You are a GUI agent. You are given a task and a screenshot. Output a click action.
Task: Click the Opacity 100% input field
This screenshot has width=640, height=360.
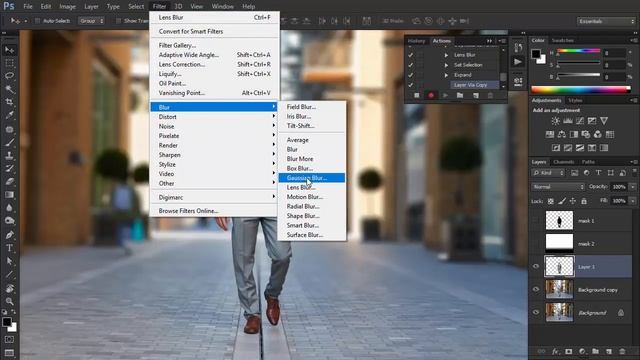pyautogui.click(x=619, y=187)
